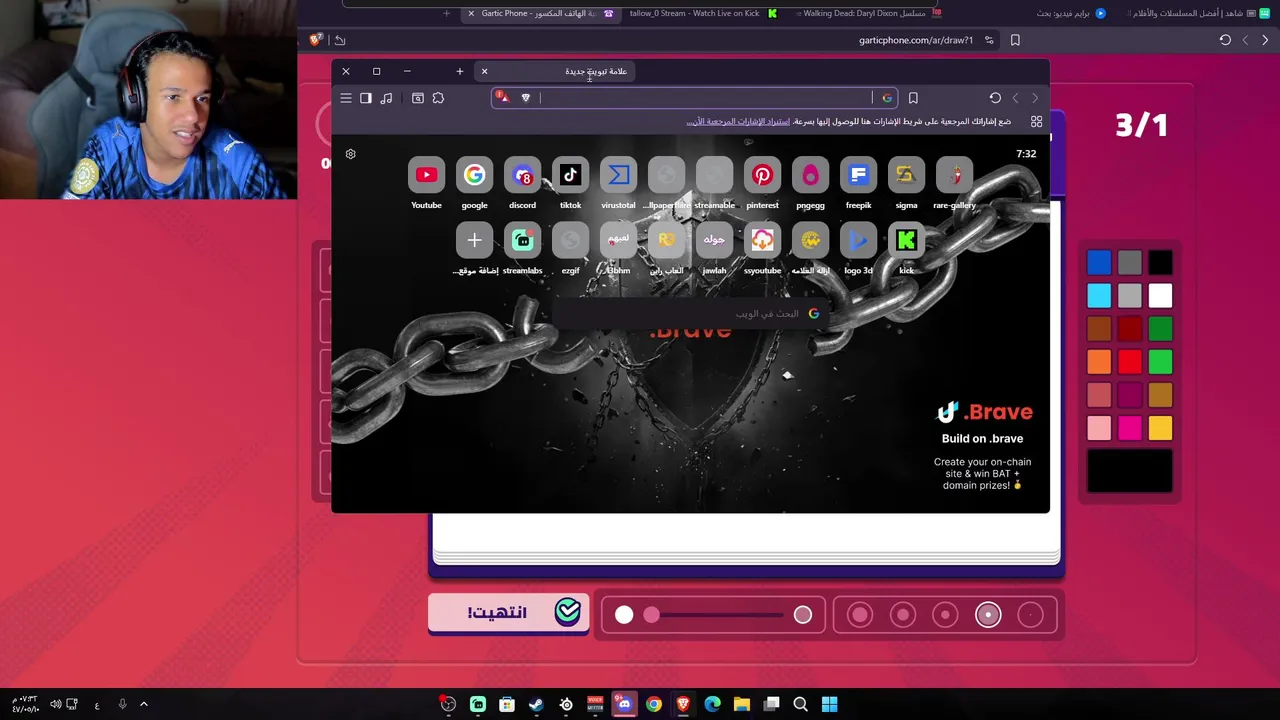The image size is (1280, 720).
Task: Select red color swatch in Gartic palette
Action: (1130, 362)
